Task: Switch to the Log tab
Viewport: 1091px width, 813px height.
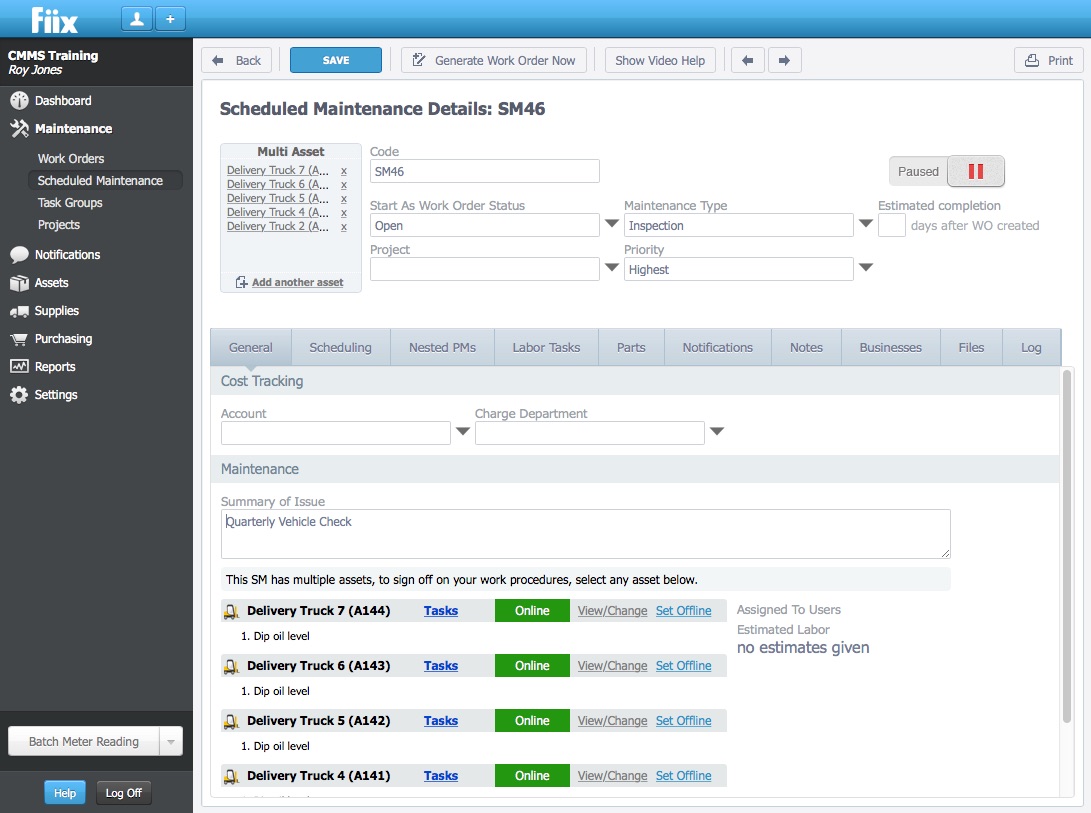Action: click(x=1031, y=347)
